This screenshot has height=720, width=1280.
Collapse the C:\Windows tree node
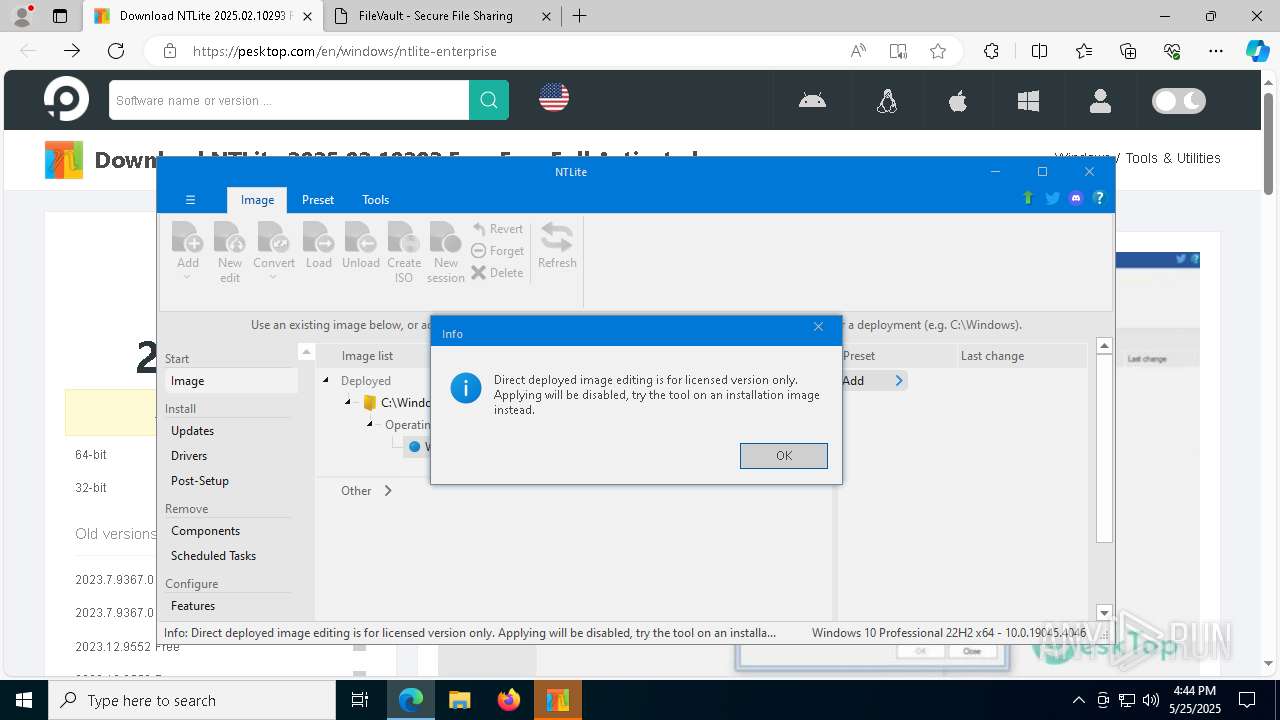(x=348, y=402)
